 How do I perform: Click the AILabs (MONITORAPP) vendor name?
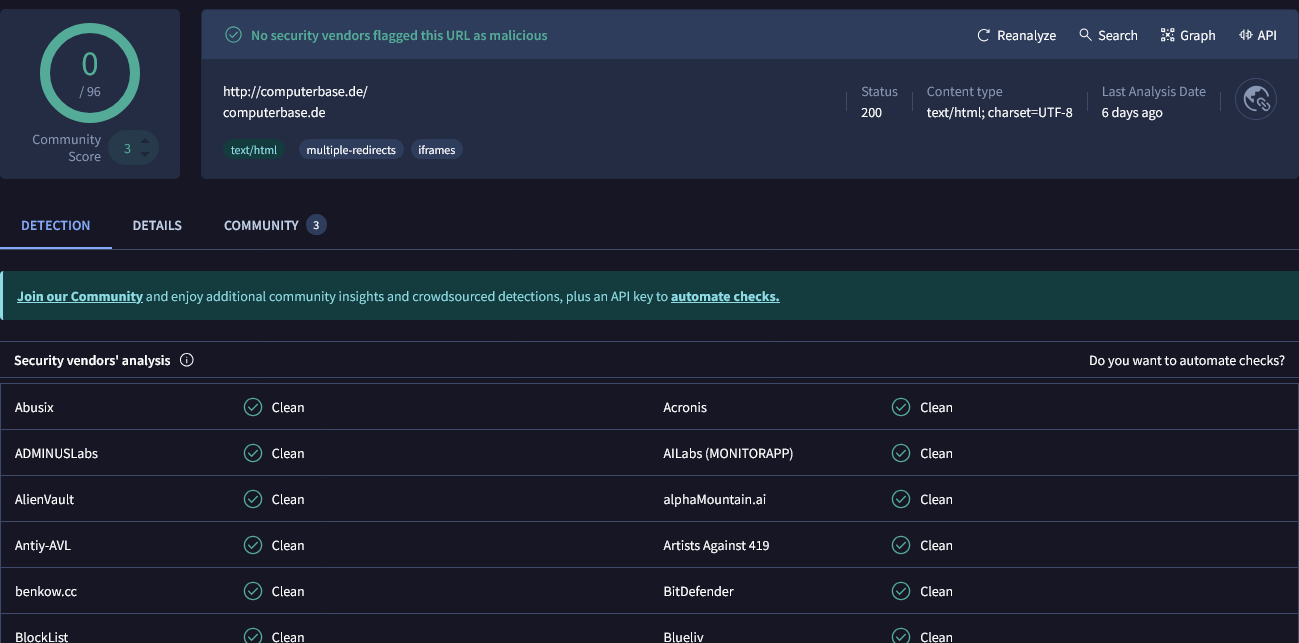[x=728, y=453]
